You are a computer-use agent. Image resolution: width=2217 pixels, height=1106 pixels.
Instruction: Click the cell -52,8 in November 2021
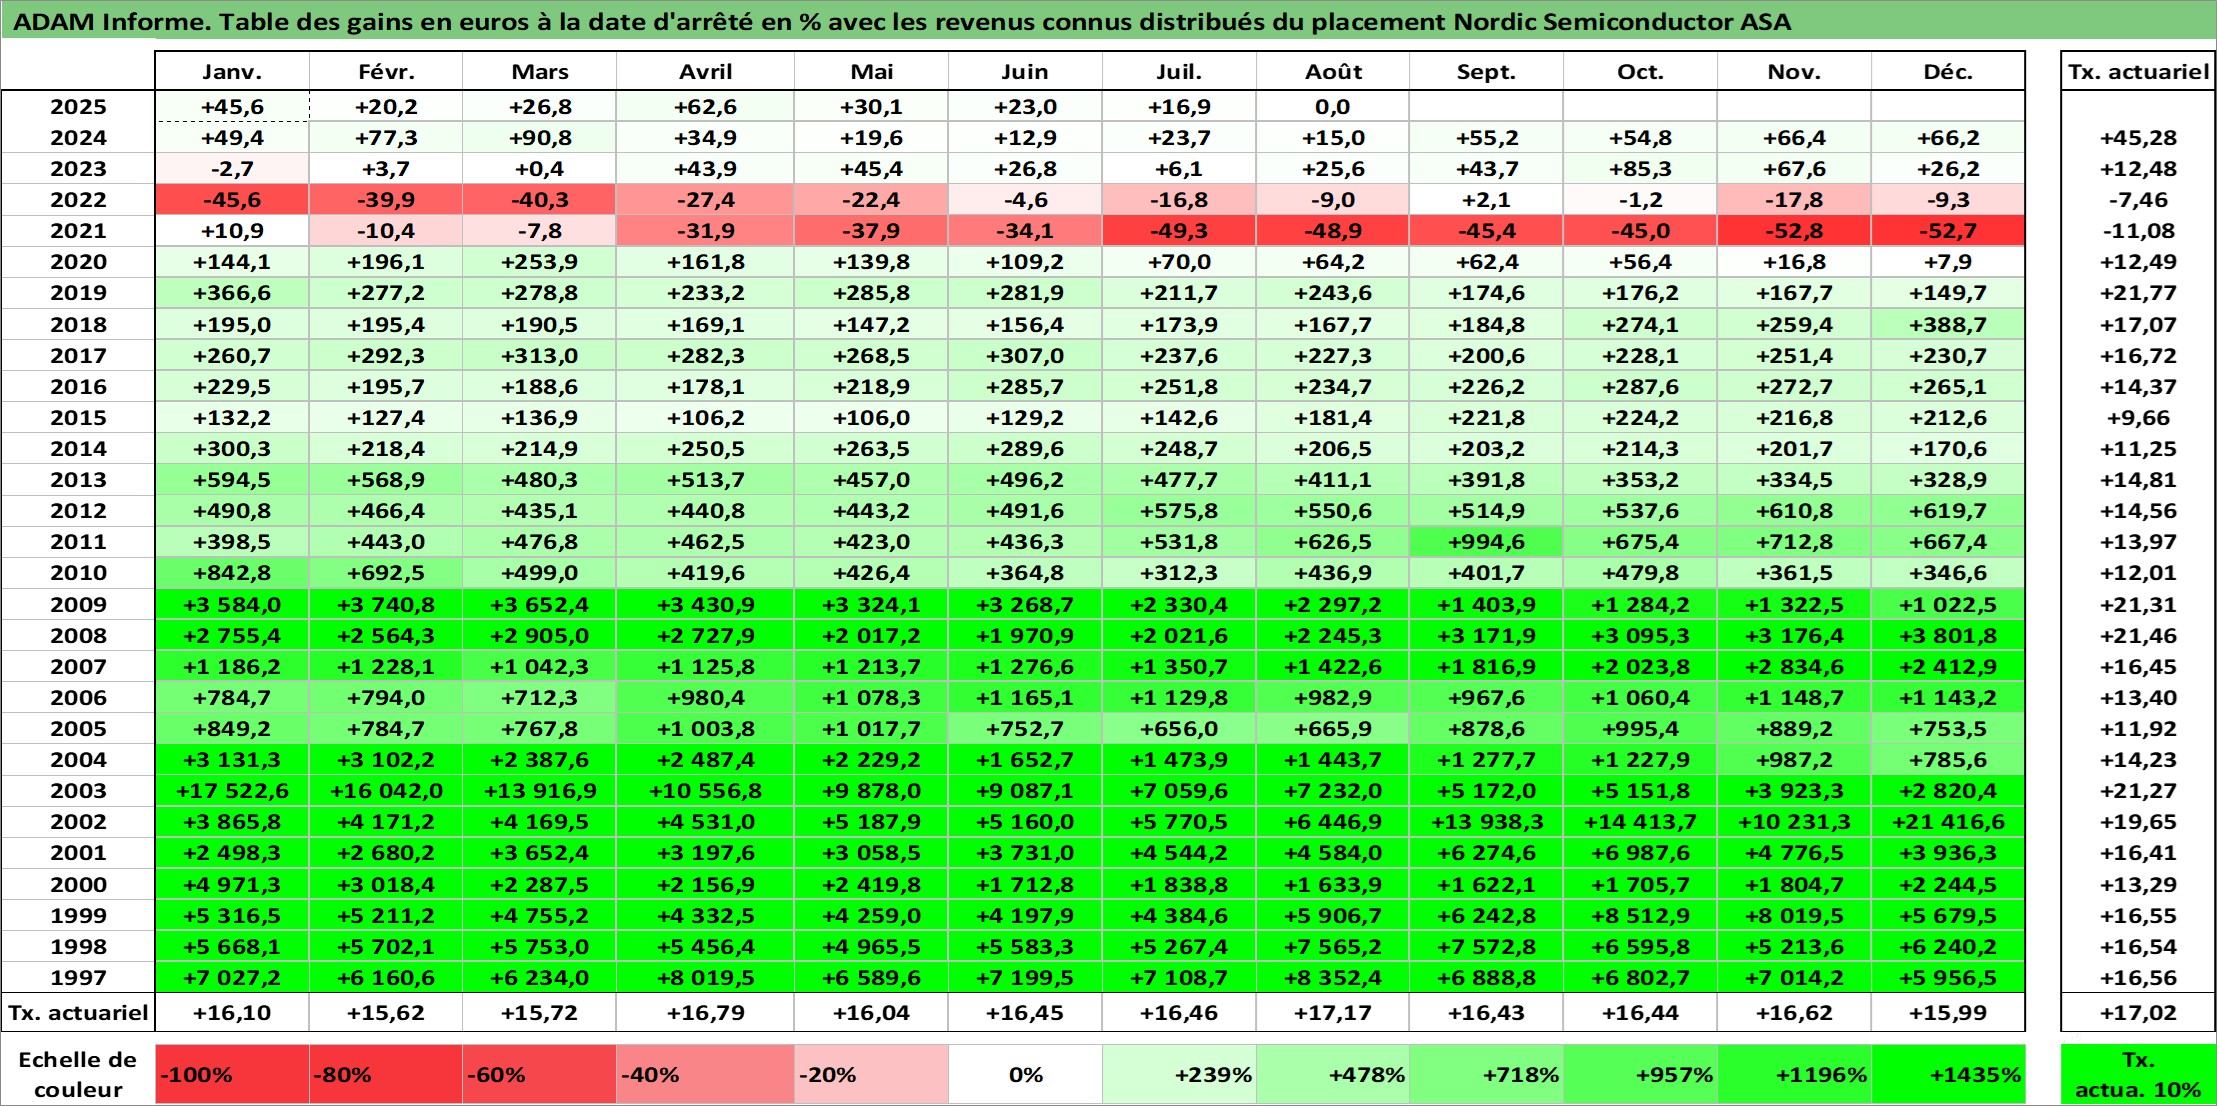(x=1794, y=231)
